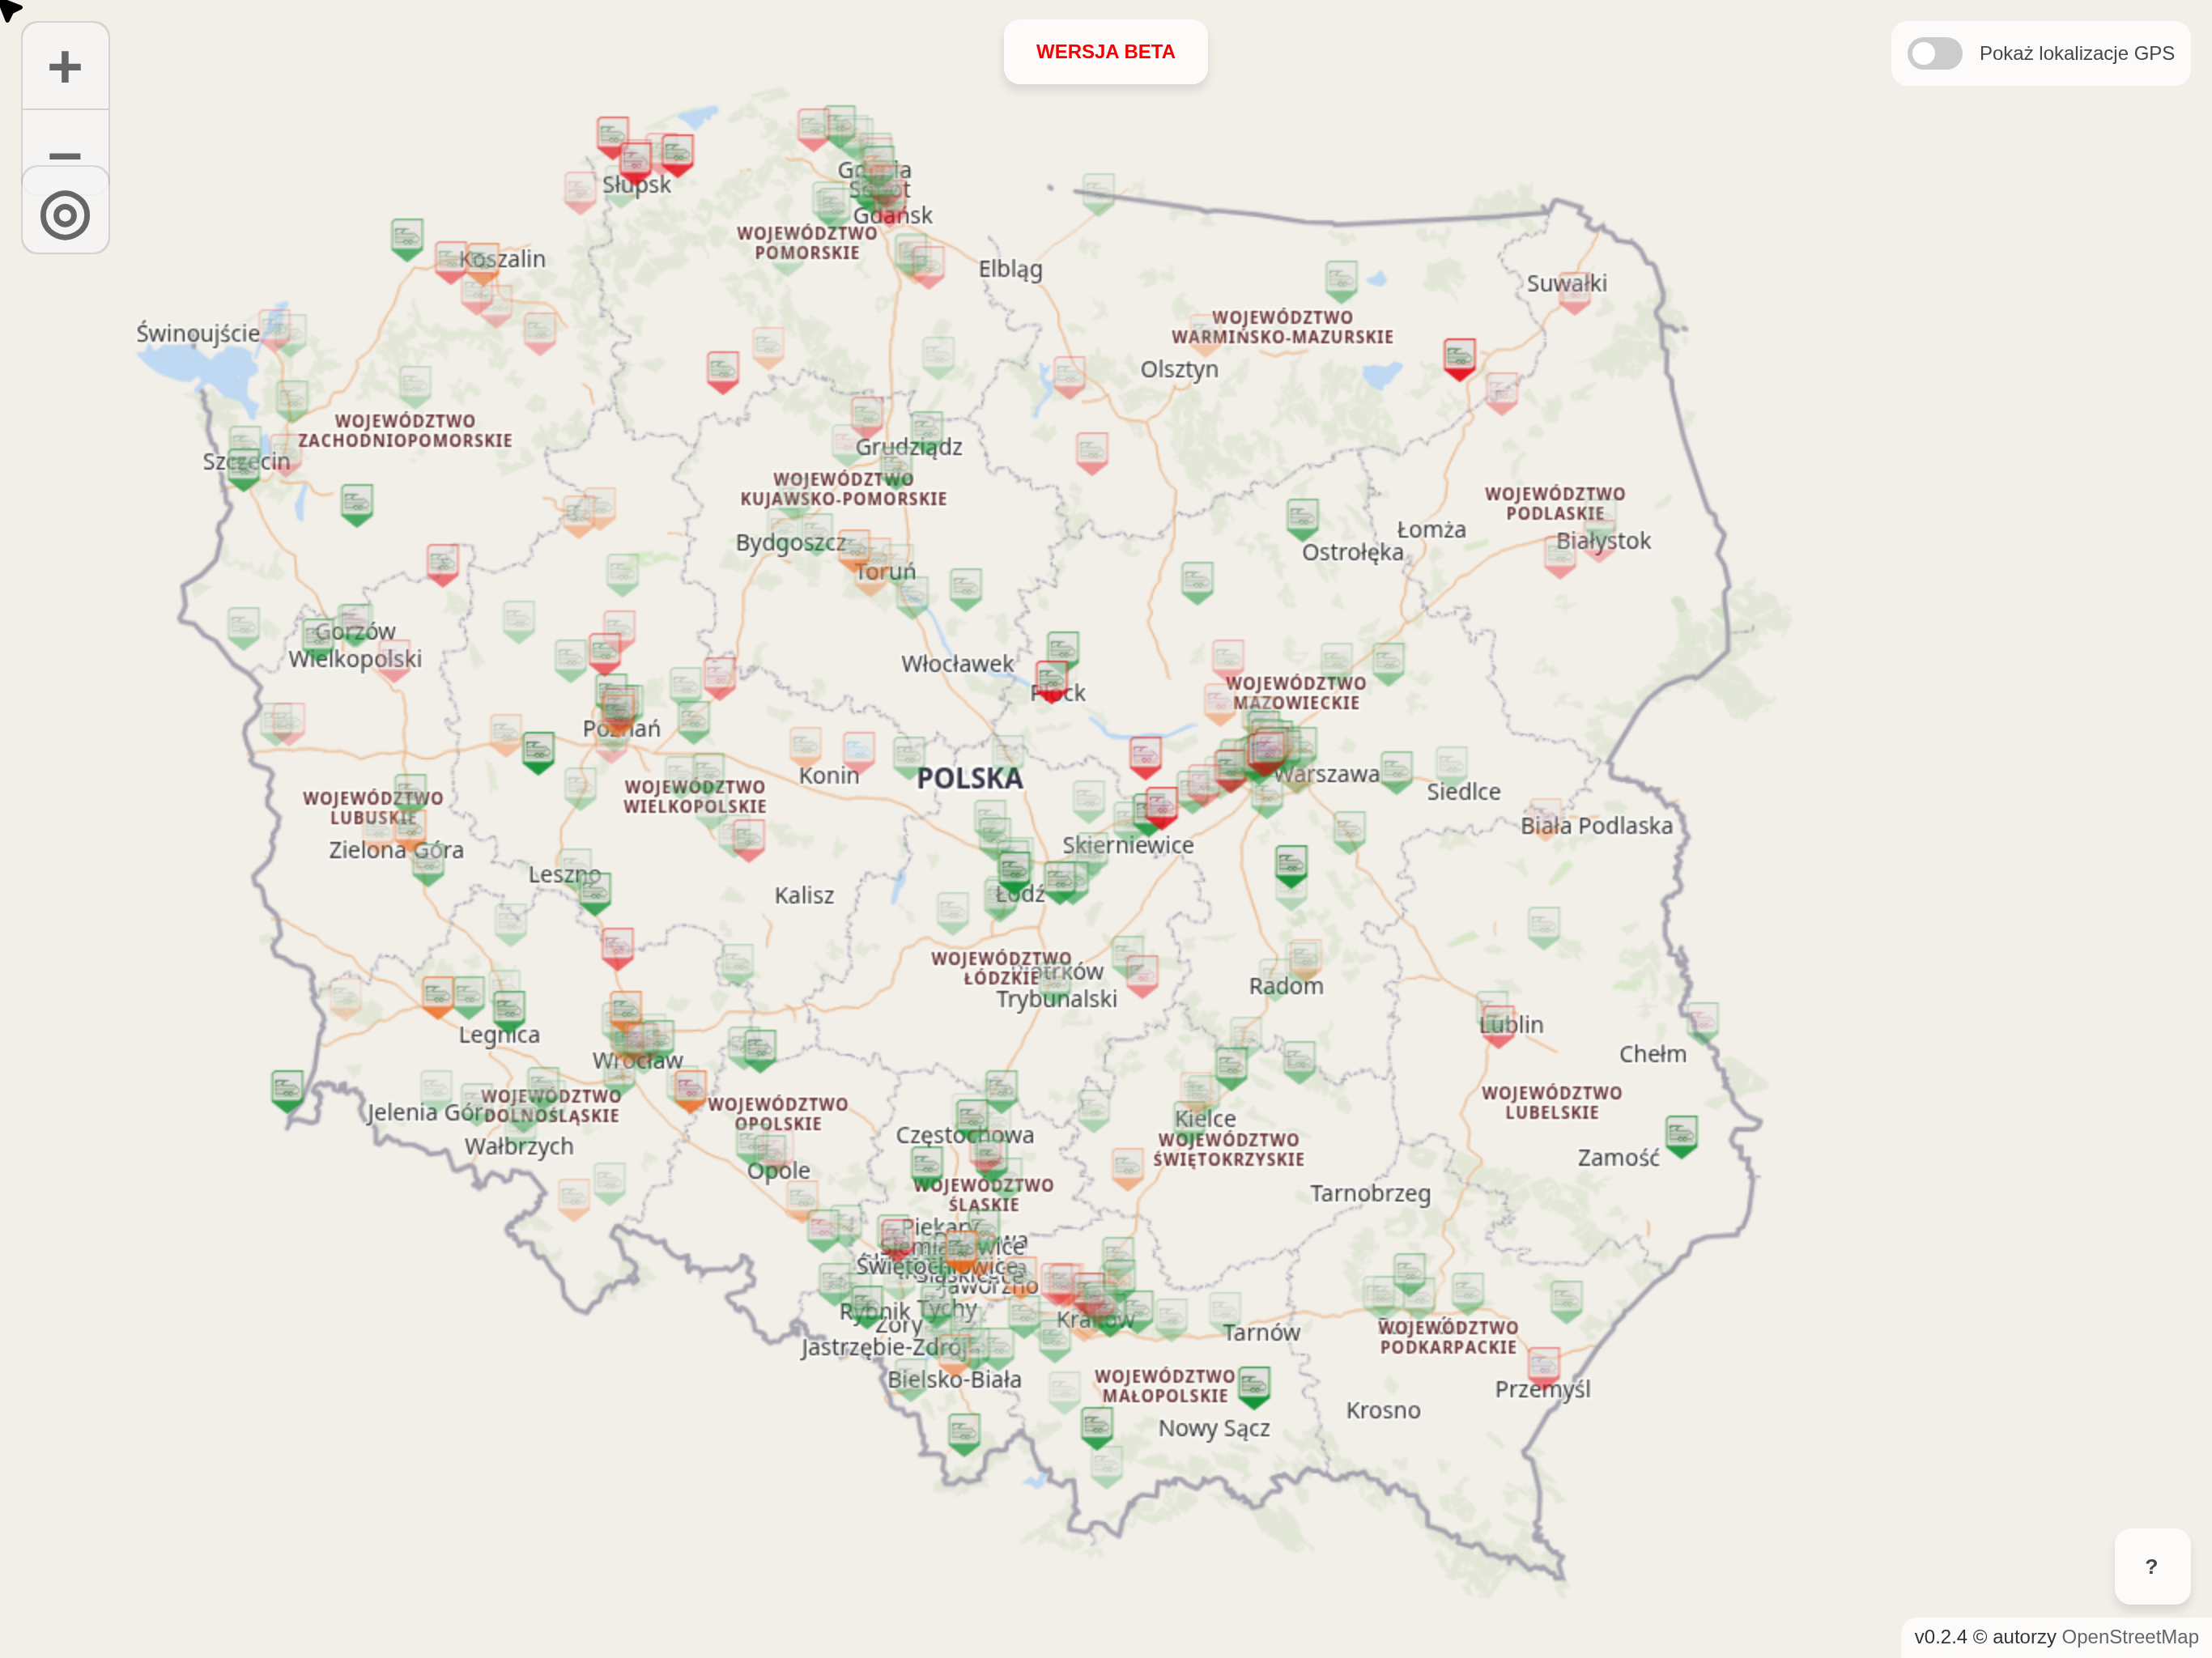Click green marker west of Jelenia Góra
Screen dimensions: 2212x1658
click(x=287, y=1087)
